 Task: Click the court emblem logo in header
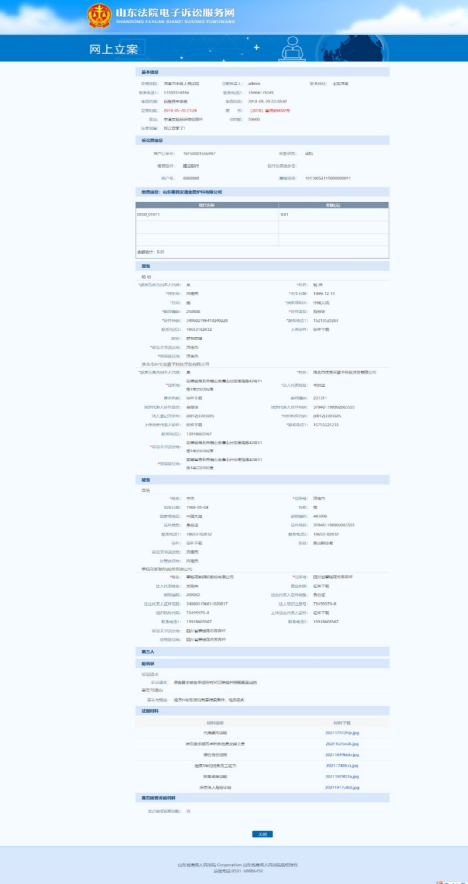99,15
